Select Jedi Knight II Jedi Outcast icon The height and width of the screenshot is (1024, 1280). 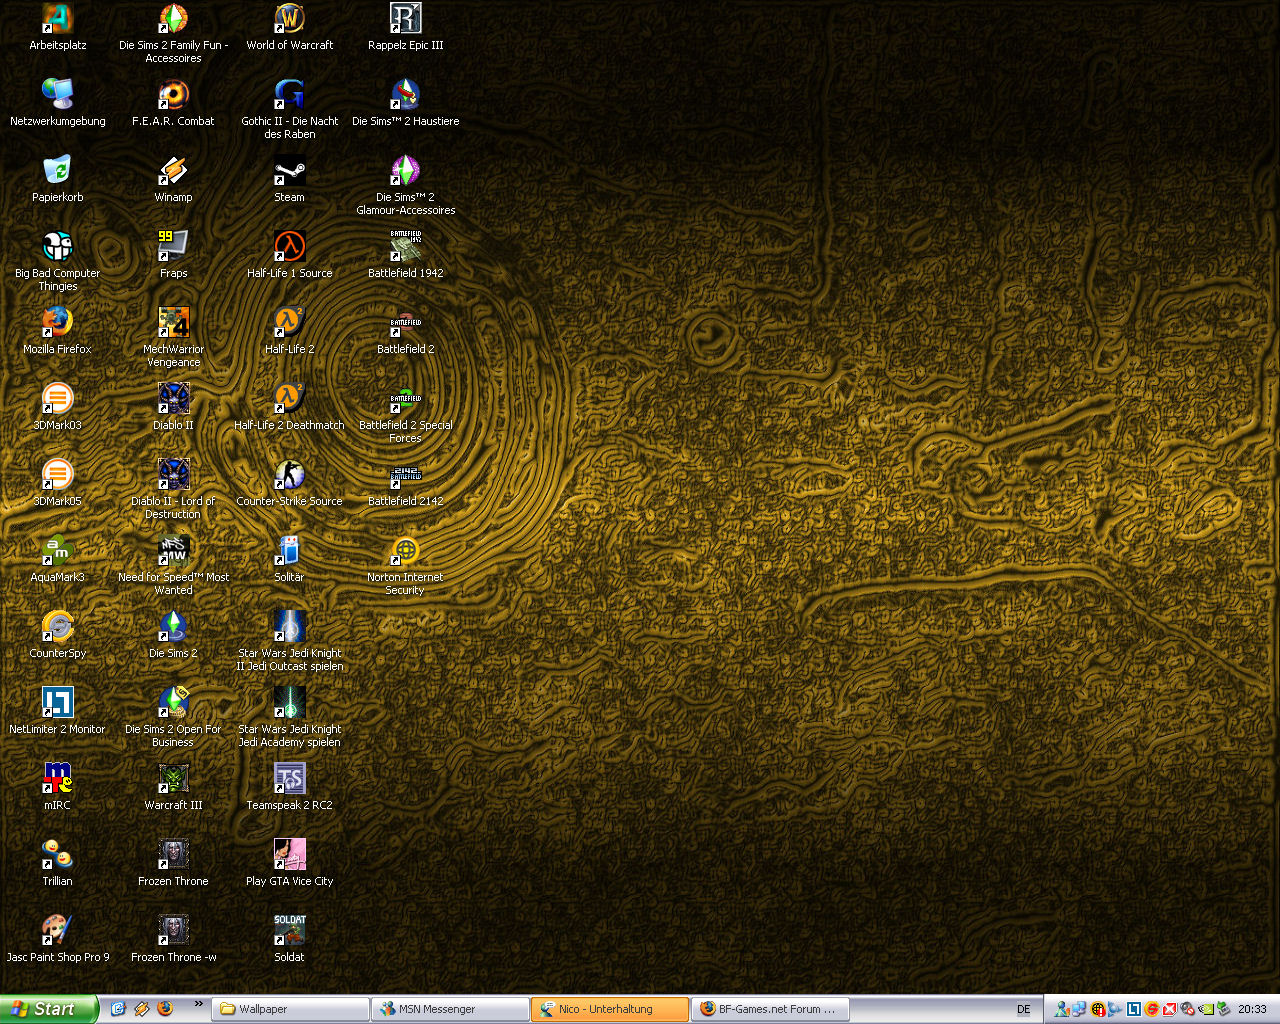290,641
